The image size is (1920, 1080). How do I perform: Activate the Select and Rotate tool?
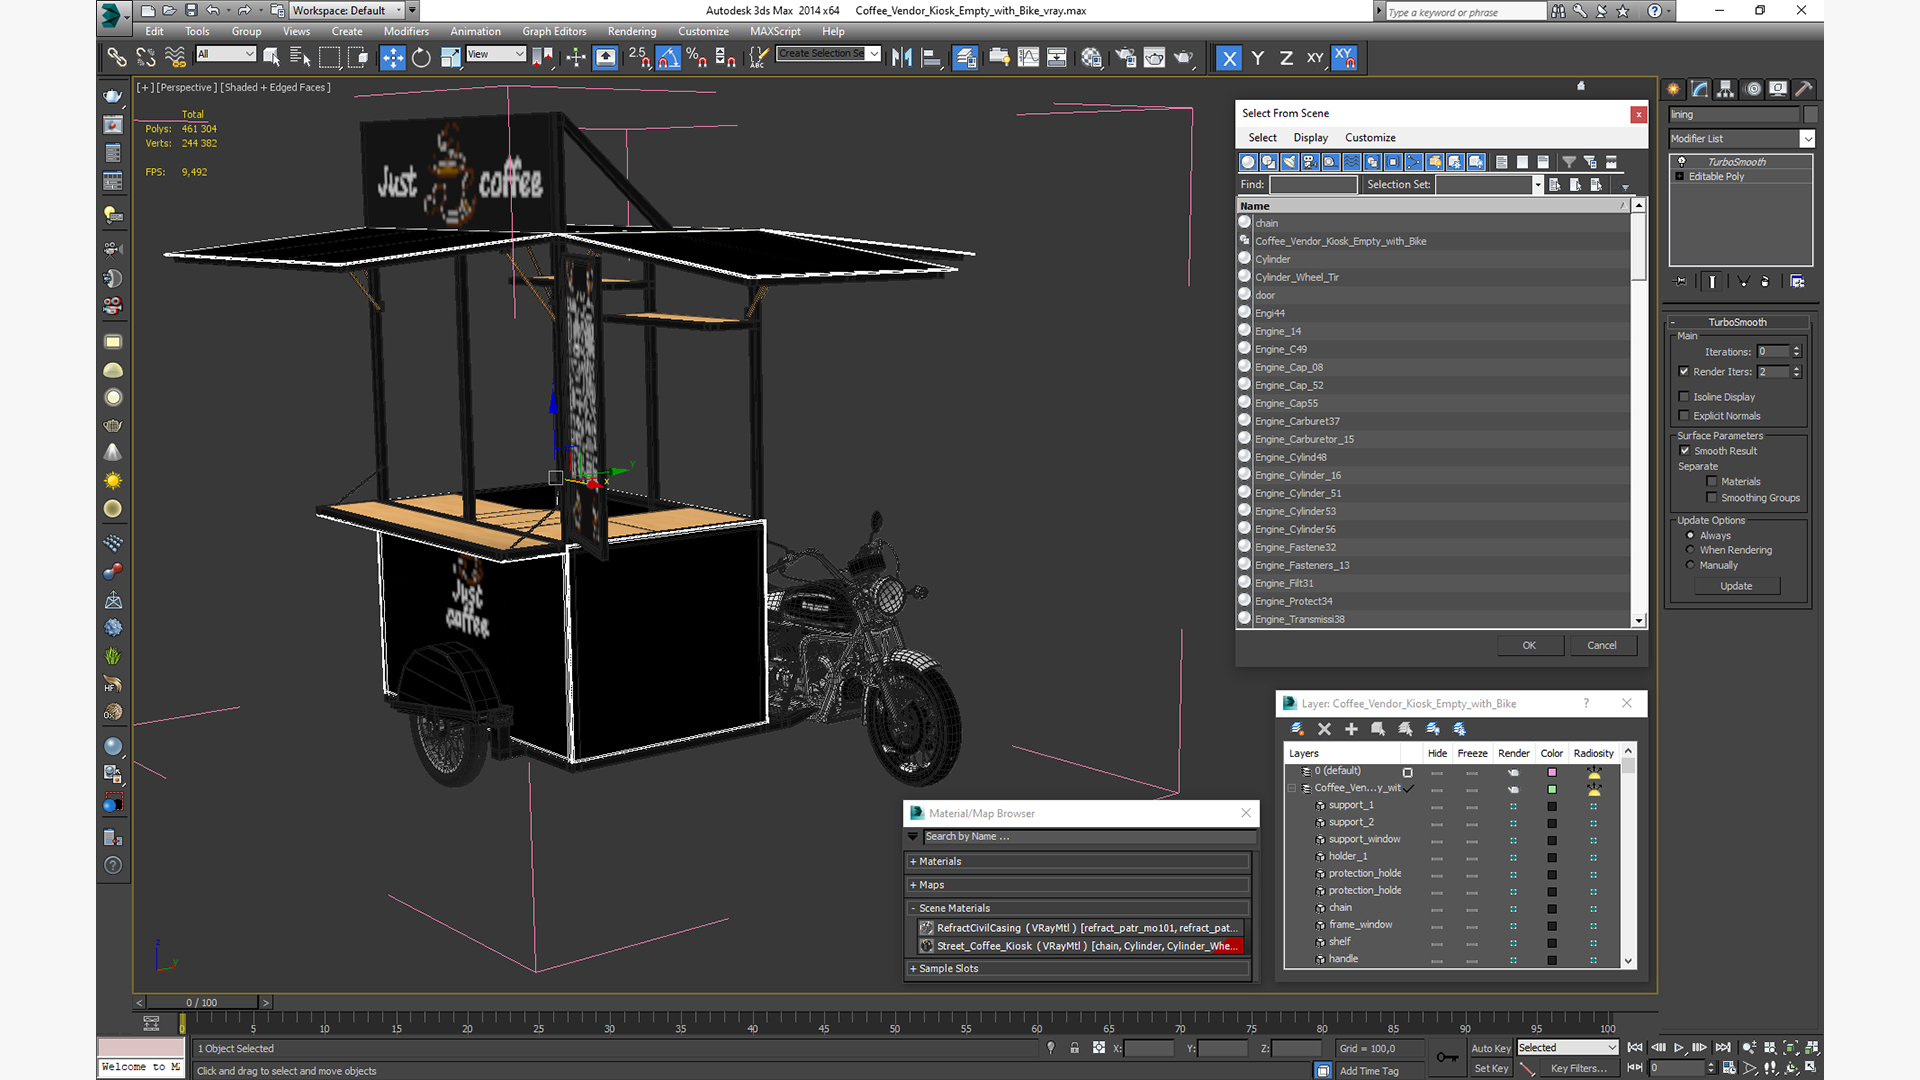click(x=421, y=58)
